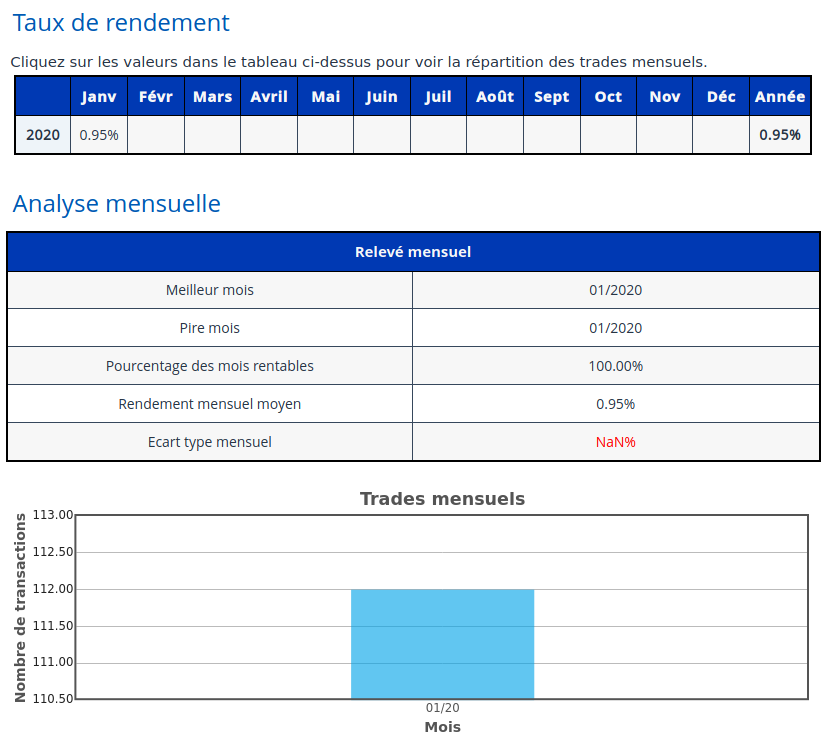The width and height of the screenshot is (833, 752).
Task: Click the Mars column header
Action: coord(212,97)
